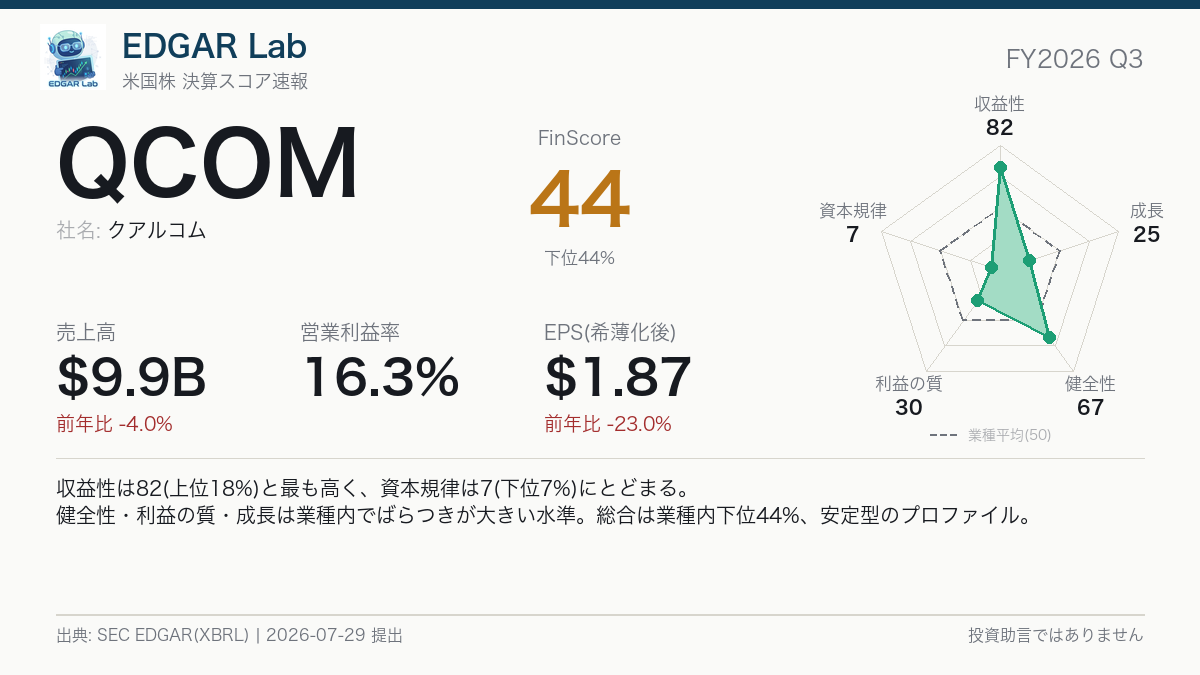1200x675 pixels.
Task: Click the 資本規律 radar data point
Action: click(991, 267)
